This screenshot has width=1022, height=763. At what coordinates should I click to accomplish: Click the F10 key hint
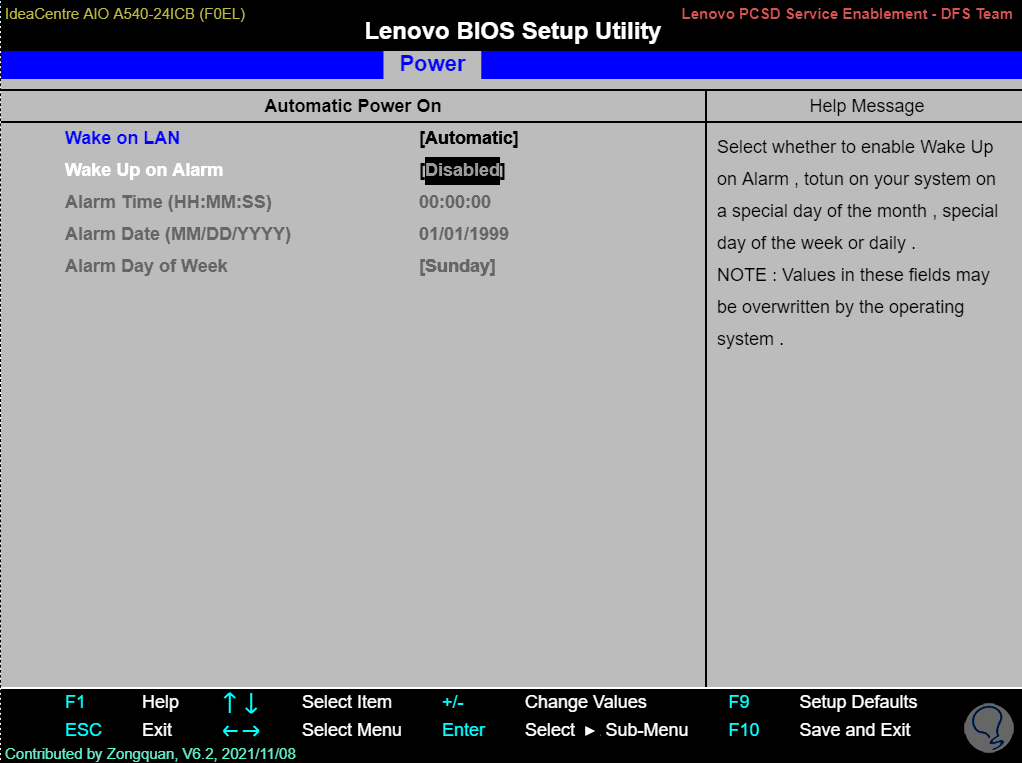tap(744, 730)
